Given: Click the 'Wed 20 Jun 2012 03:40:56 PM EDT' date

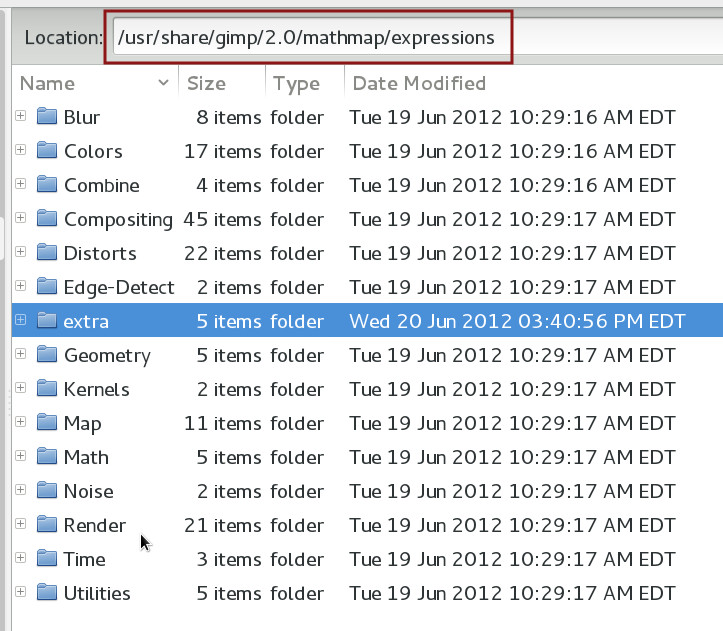Looking at the screenshot, I should pyautogui.click(x=517, y=321).
